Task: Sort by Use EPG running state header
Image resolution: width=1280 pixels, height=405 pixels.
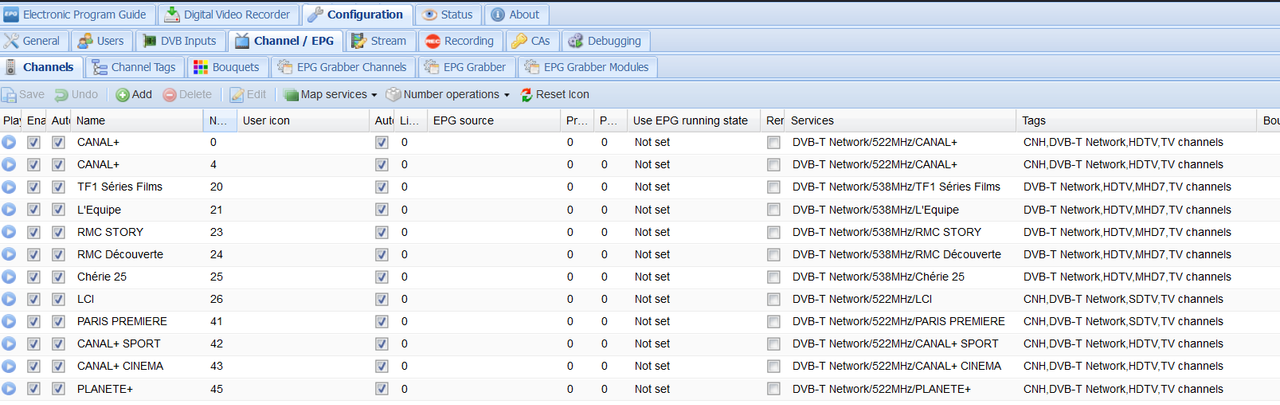Action: click(x=694, y=120)
